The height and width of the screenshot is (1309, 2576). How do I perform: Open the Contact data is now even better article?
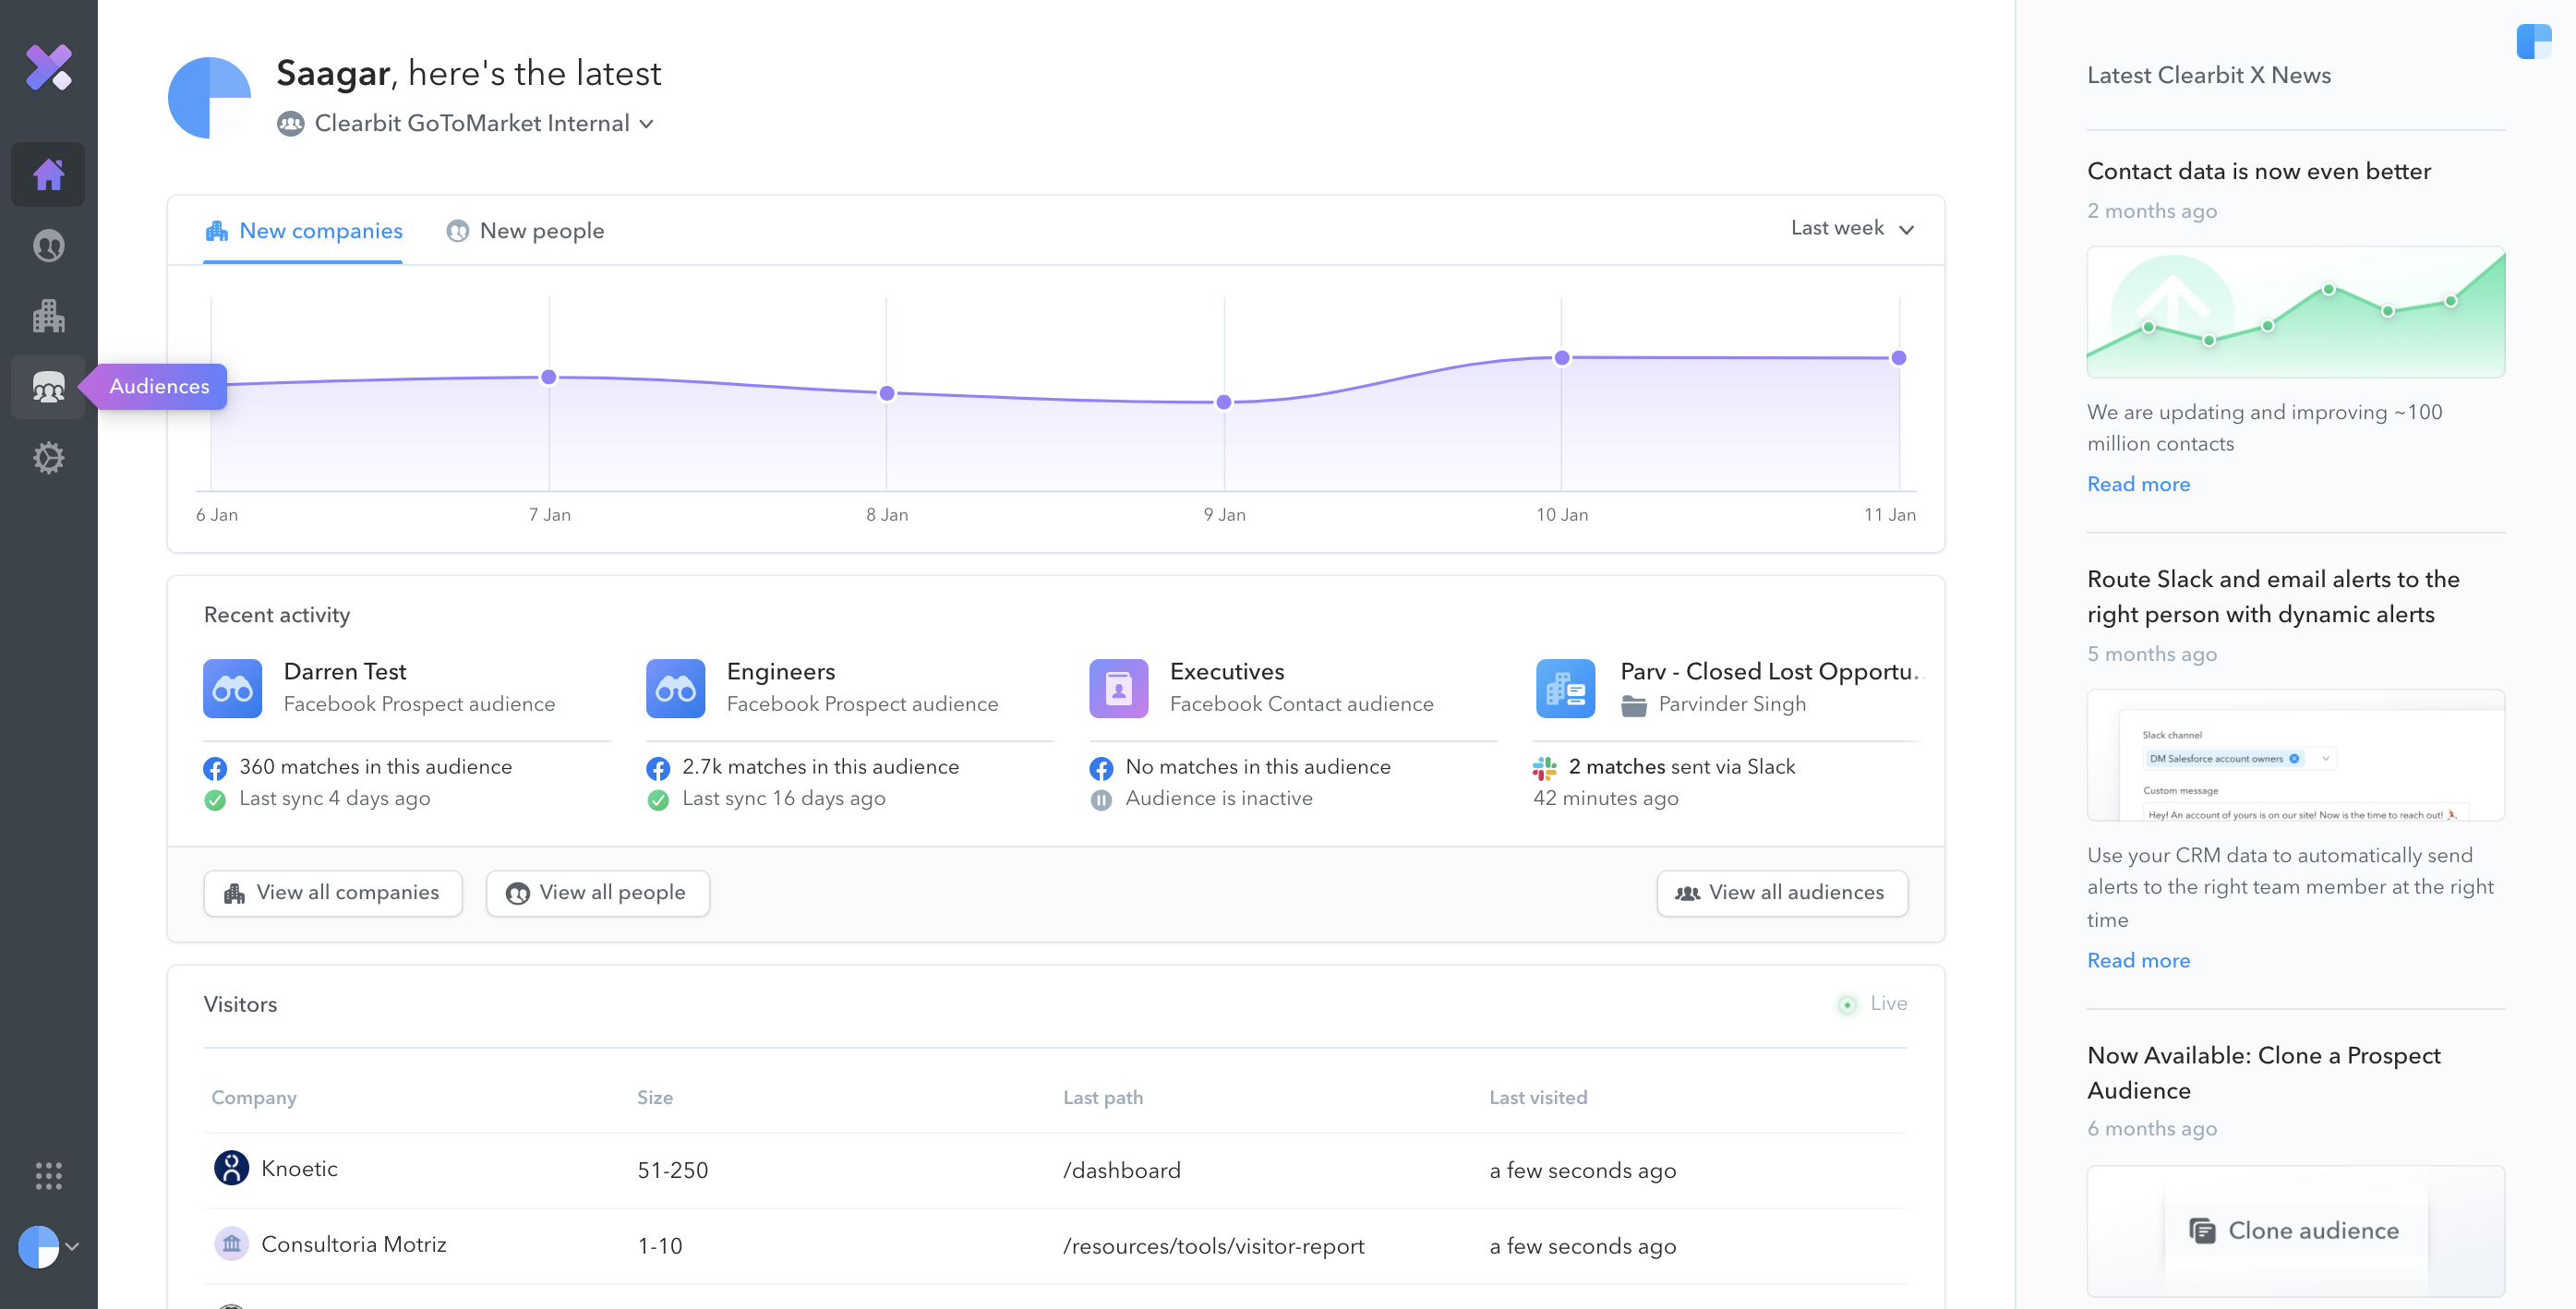click(2258, 171)
